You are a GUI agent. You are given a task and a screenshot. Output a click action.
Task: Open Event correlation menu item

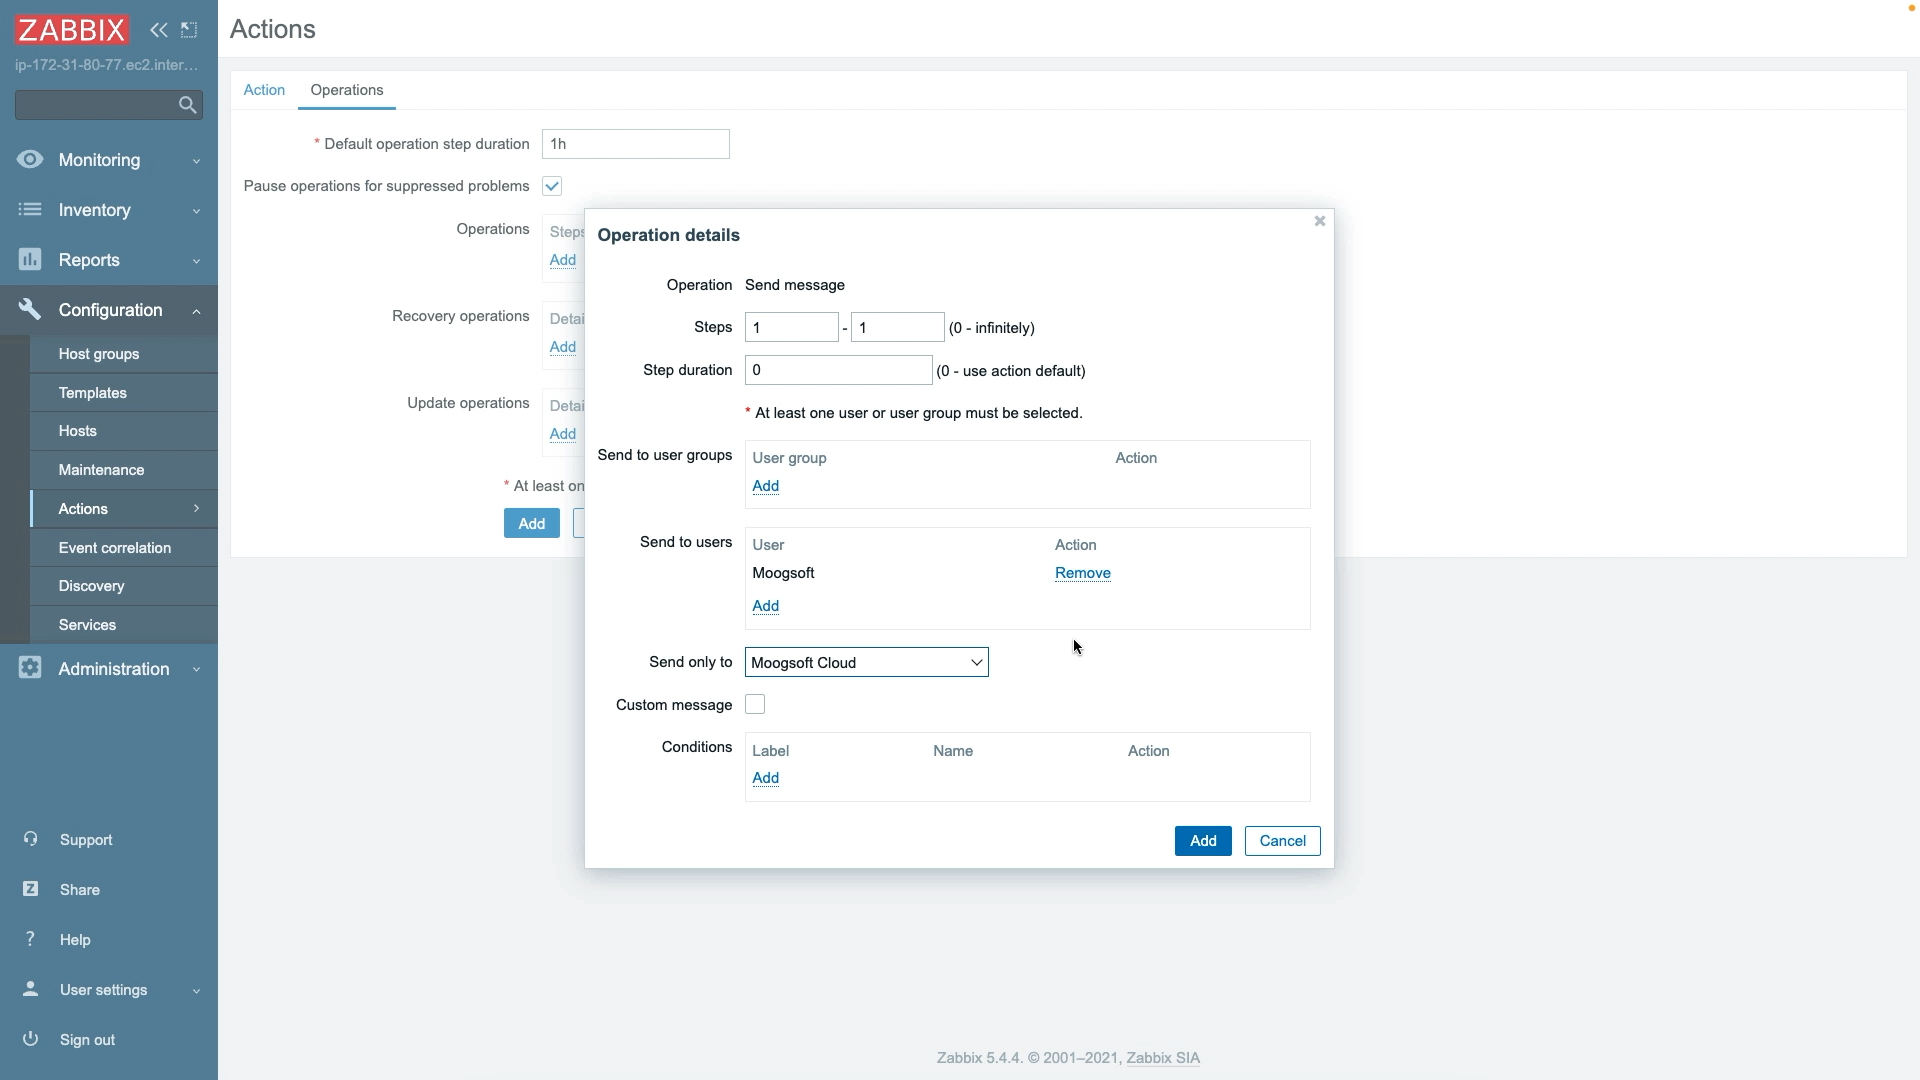(124, 548)
